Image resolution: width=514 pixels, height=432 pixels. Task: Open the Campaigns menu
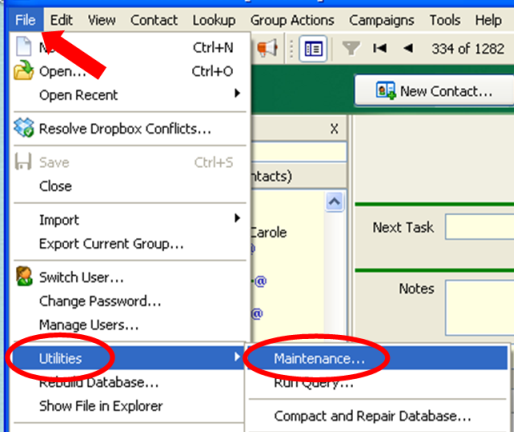(381, 20)
